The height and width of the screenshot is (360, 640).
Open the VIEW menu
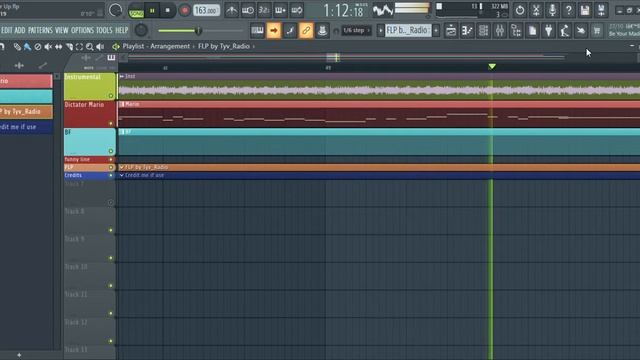pyautogui.click(x=62, y=30)
